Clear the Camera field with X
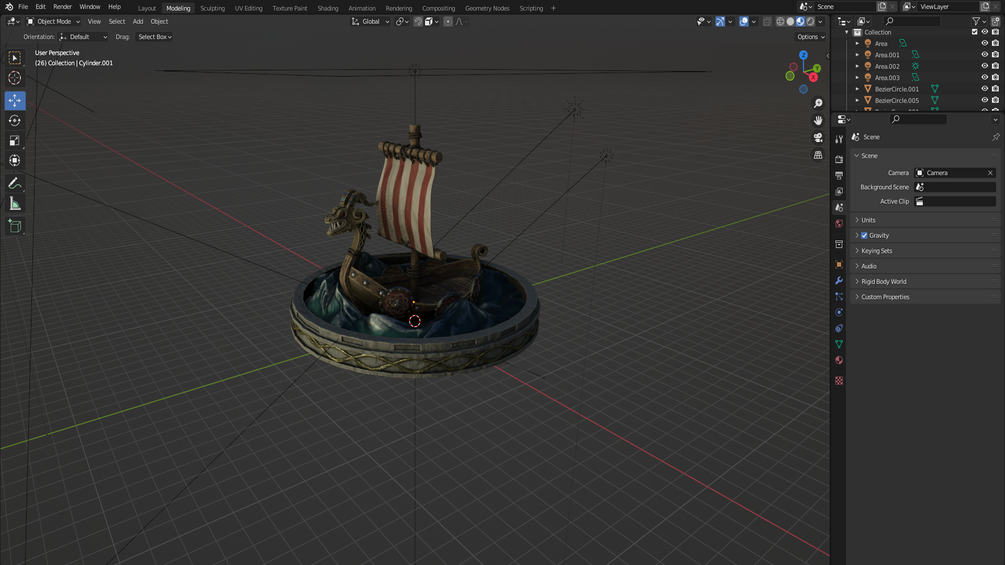Viewport: 1005px width, 565px height. [x=990, y=173]
